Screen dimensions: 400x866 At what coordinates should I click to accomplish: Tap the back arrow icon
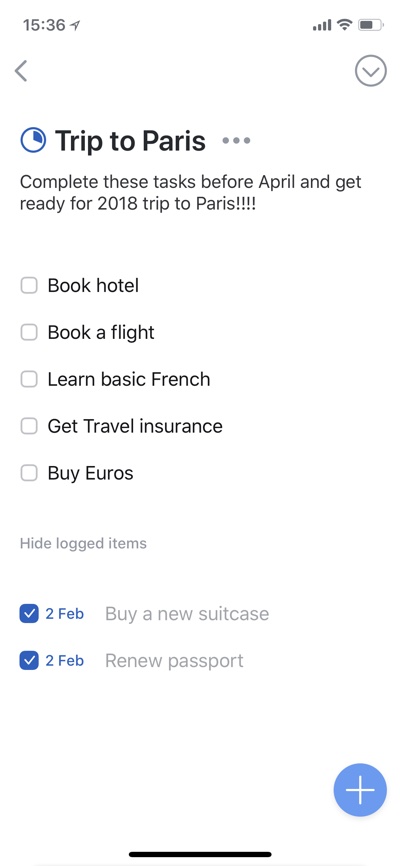pyautogui.click(x=21, y=71)
